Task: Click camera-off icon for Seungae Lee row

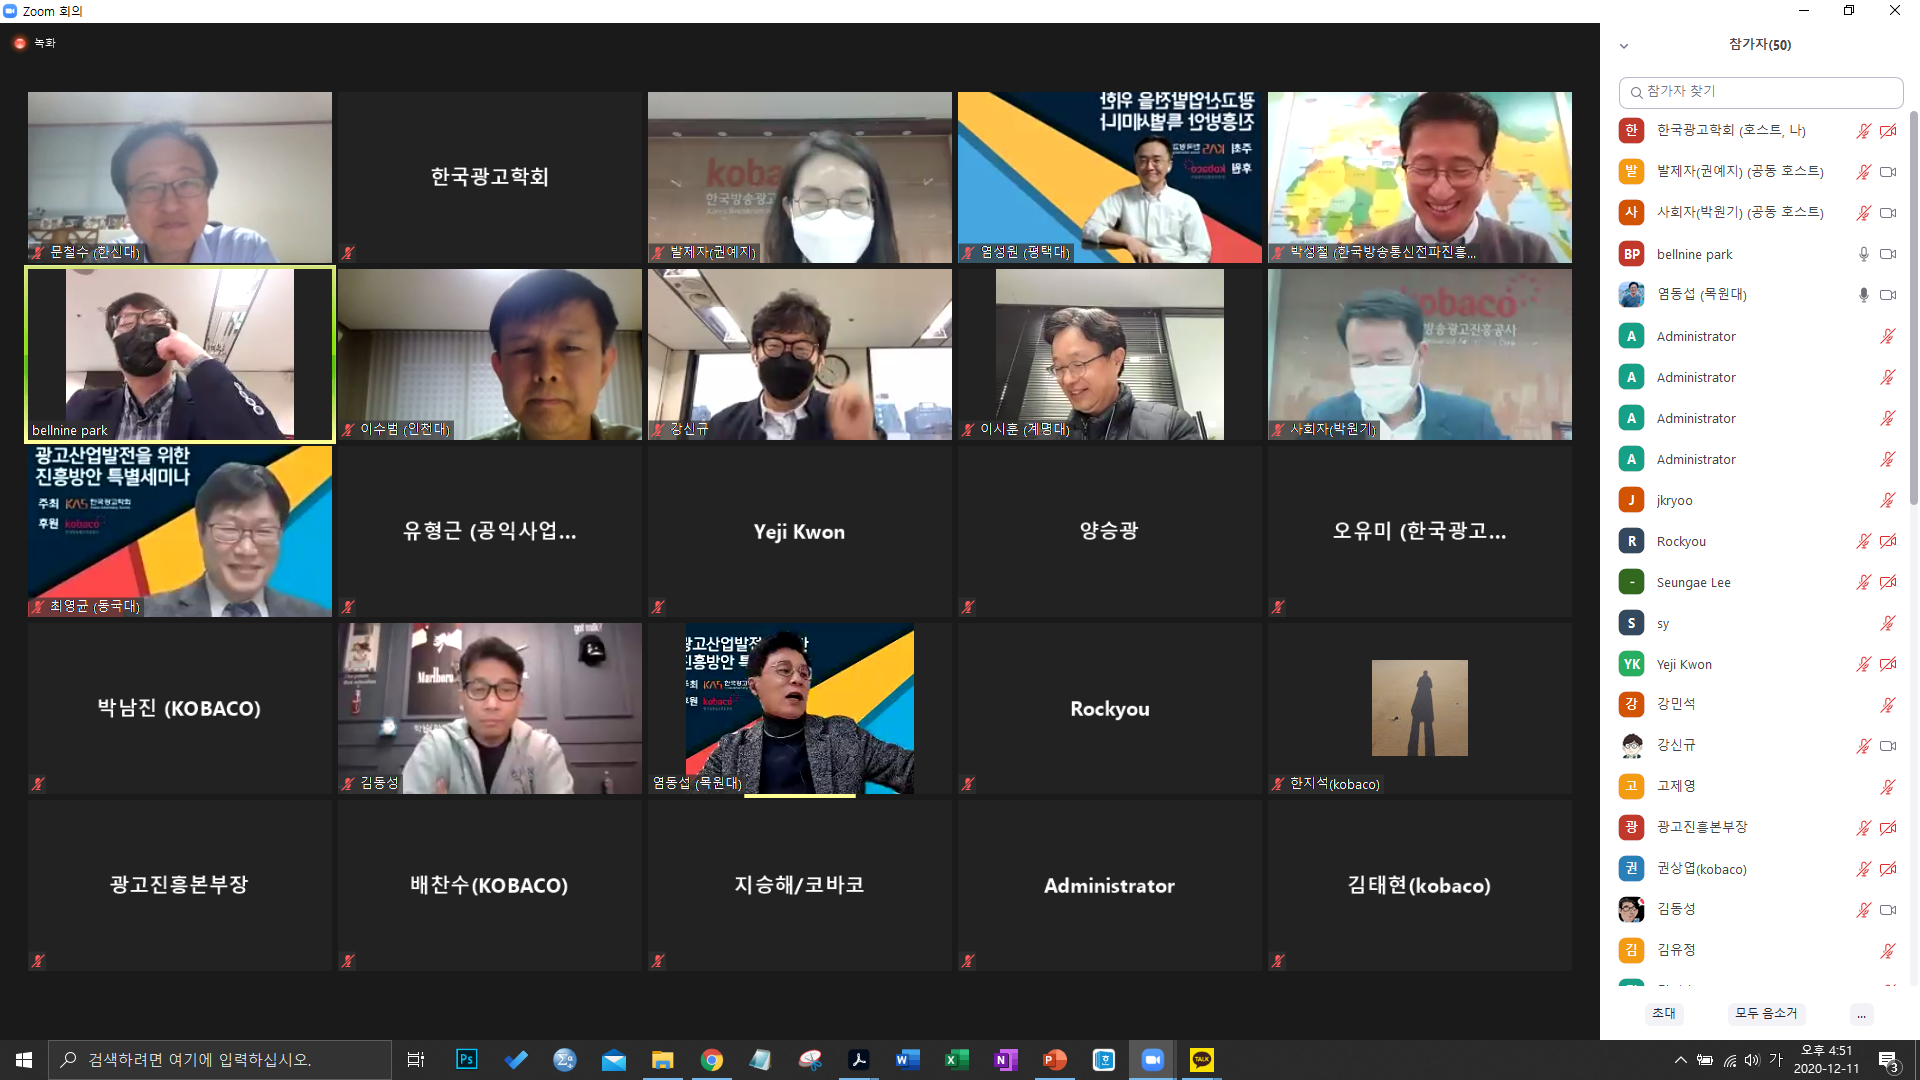Action: click(x=1888, y=582)
